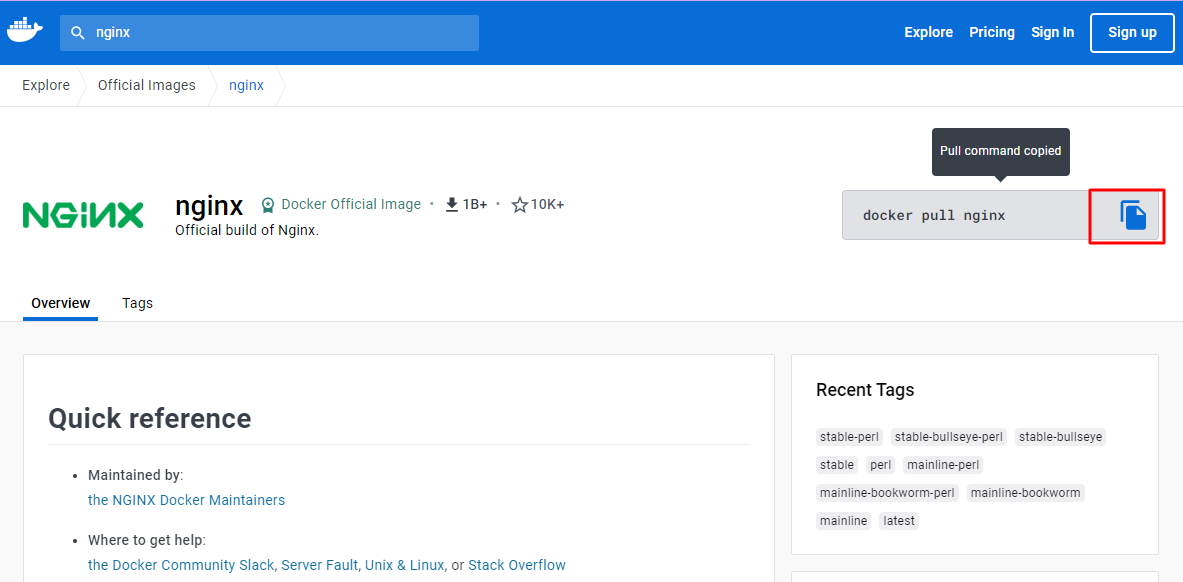
Task: Copy the docker pull command
Action: tap(1132, 215)
